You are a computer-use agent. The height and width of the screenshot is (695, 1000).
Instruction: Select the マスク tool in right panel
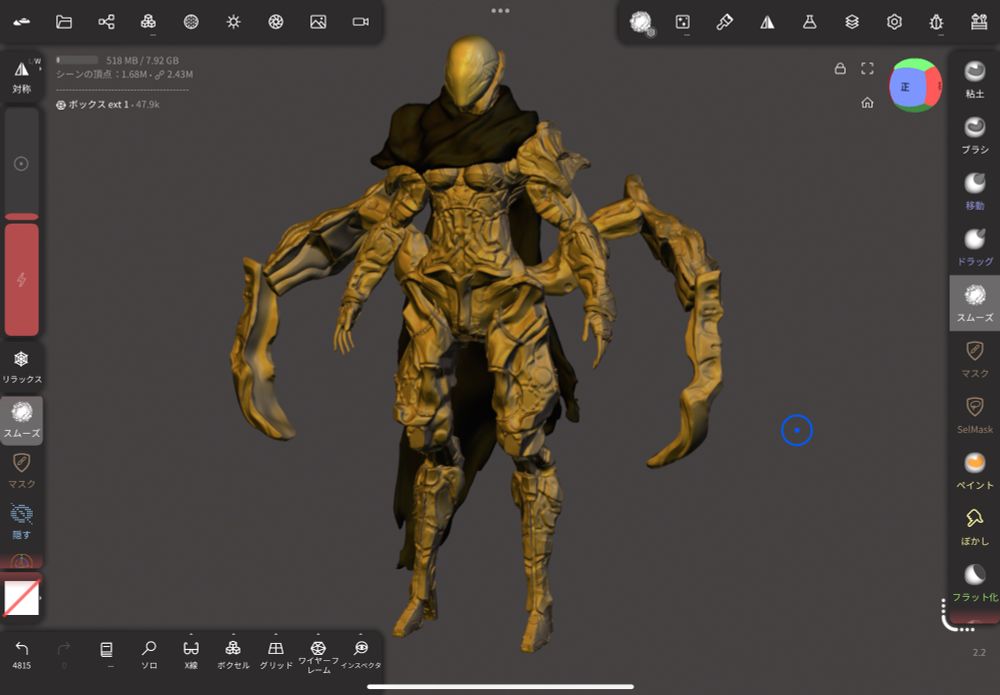[974, 359]
